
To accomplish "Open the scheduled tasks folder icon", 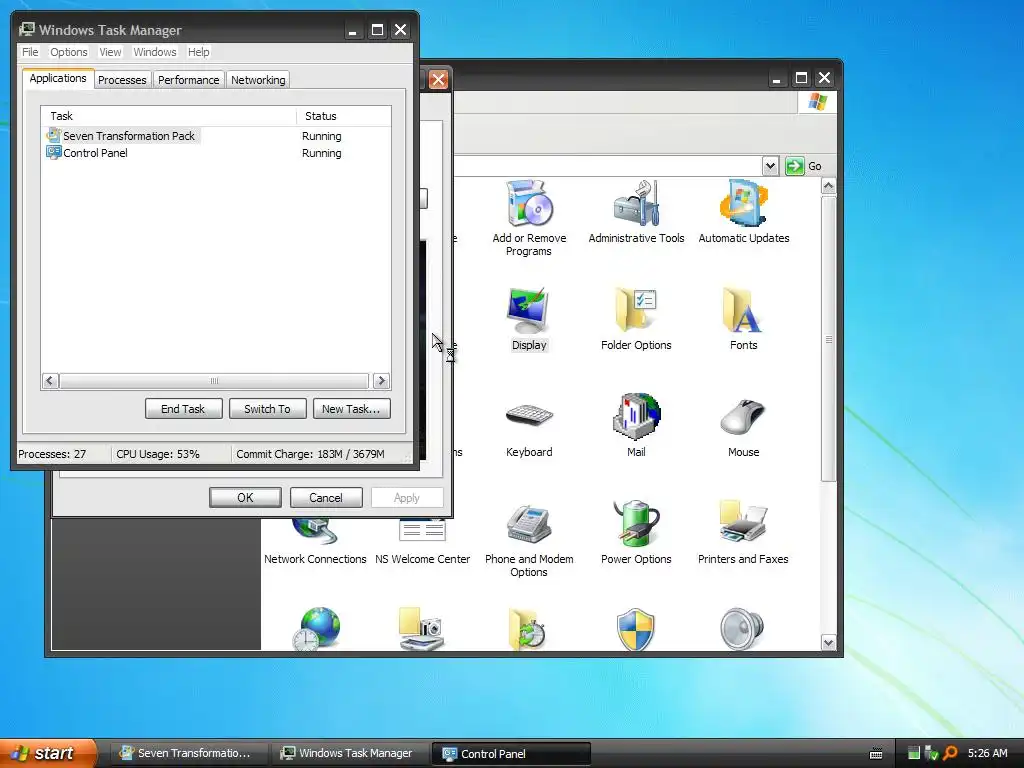I will click(528, 628).
